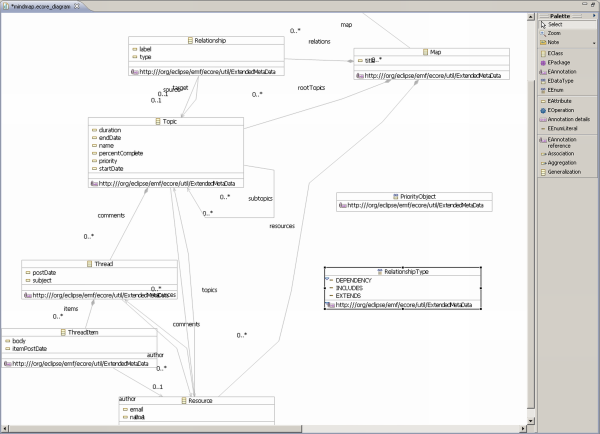600x434 pixels.
Task: Click the horizontal scrollbar right arrow
Action: (523, 429)
